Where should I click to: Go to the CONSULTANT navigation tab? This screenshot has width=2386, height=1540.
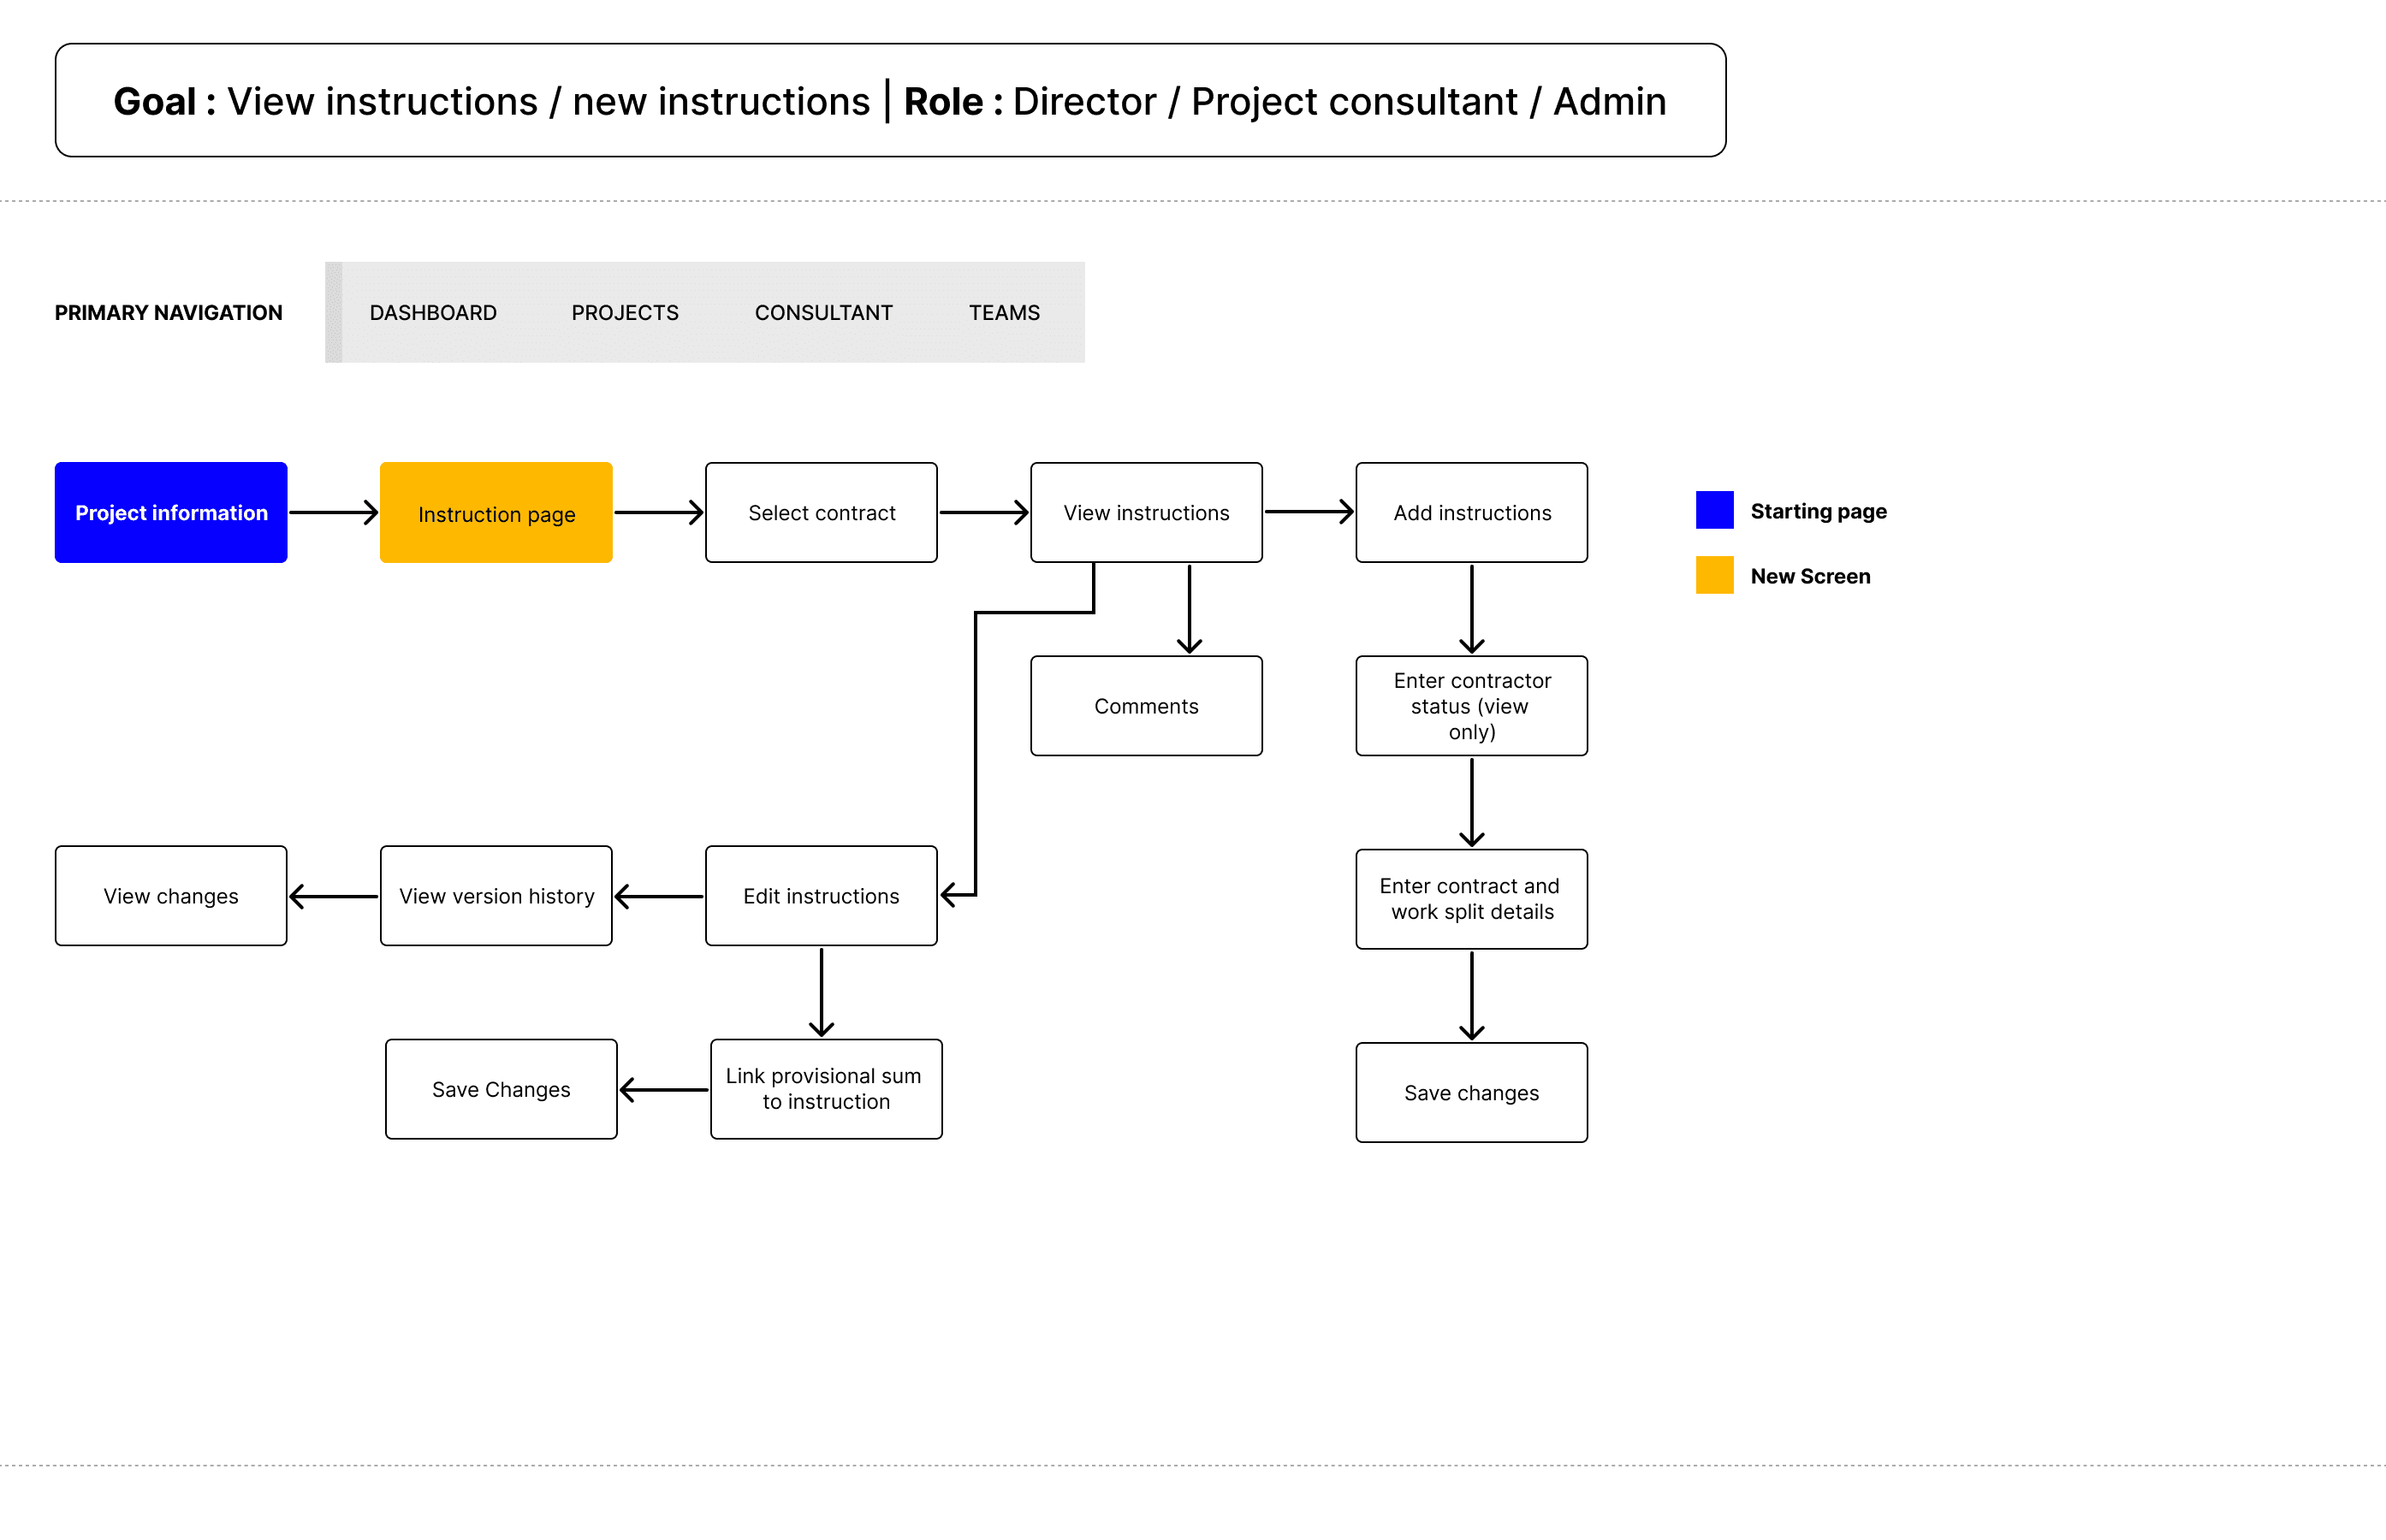coord(823,313)
